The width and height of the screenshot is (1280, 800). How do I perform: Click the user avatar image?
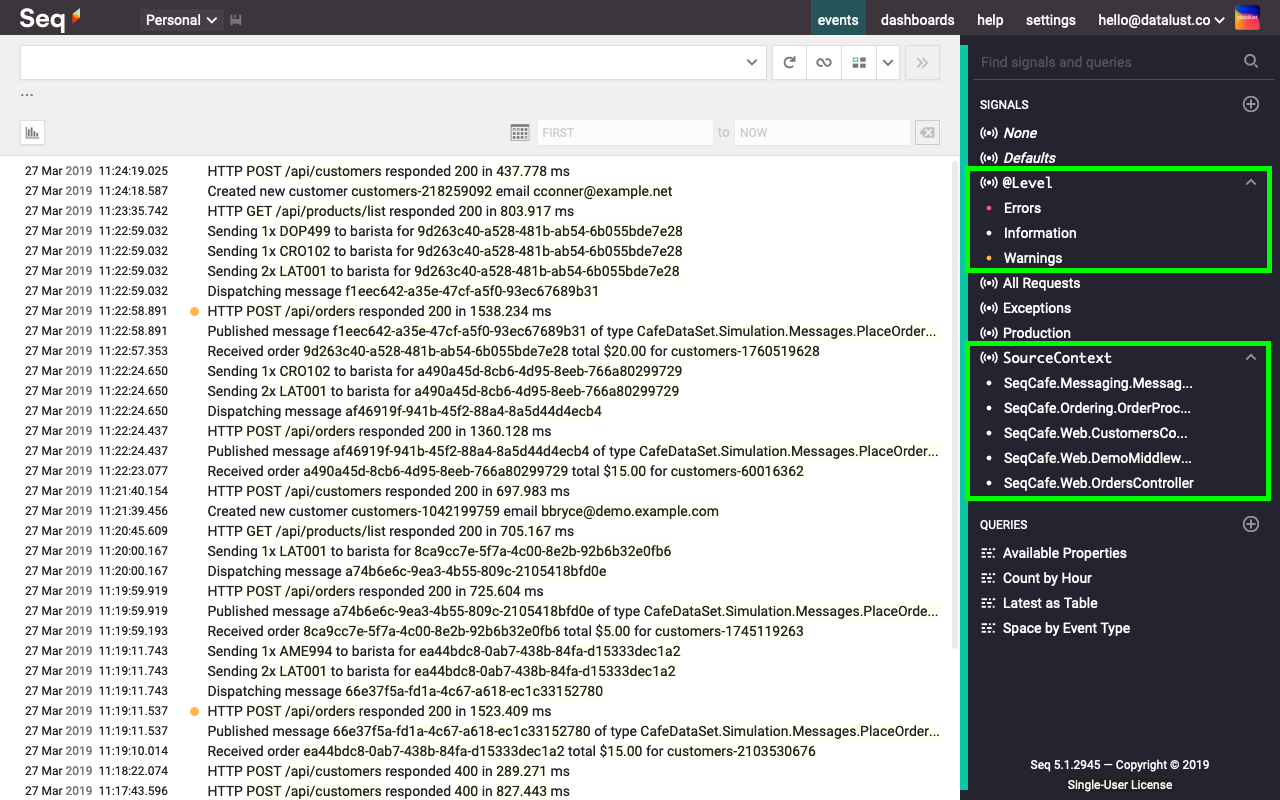click(1247, 18)
